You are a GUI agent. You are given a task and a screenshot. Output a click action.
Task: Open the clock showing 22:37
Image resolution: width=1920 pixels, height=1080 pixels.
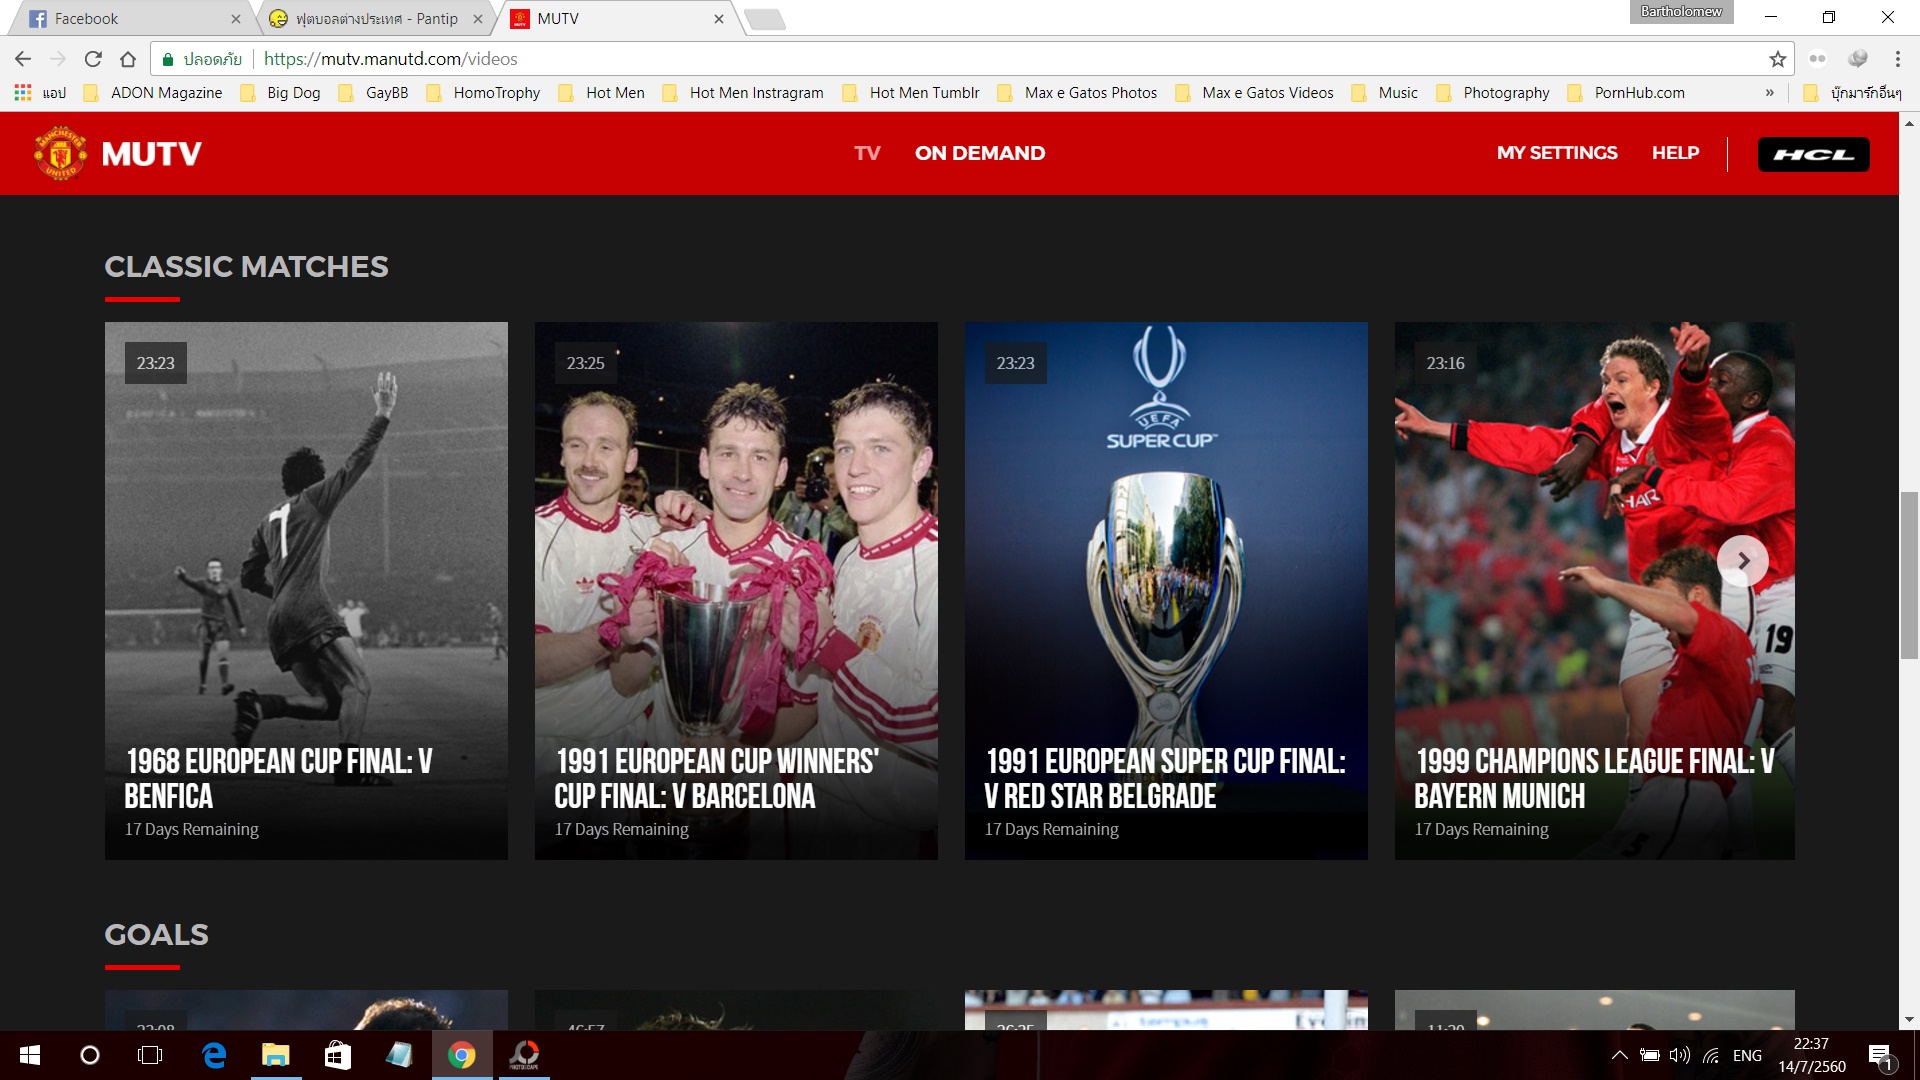(1811, 1055)
